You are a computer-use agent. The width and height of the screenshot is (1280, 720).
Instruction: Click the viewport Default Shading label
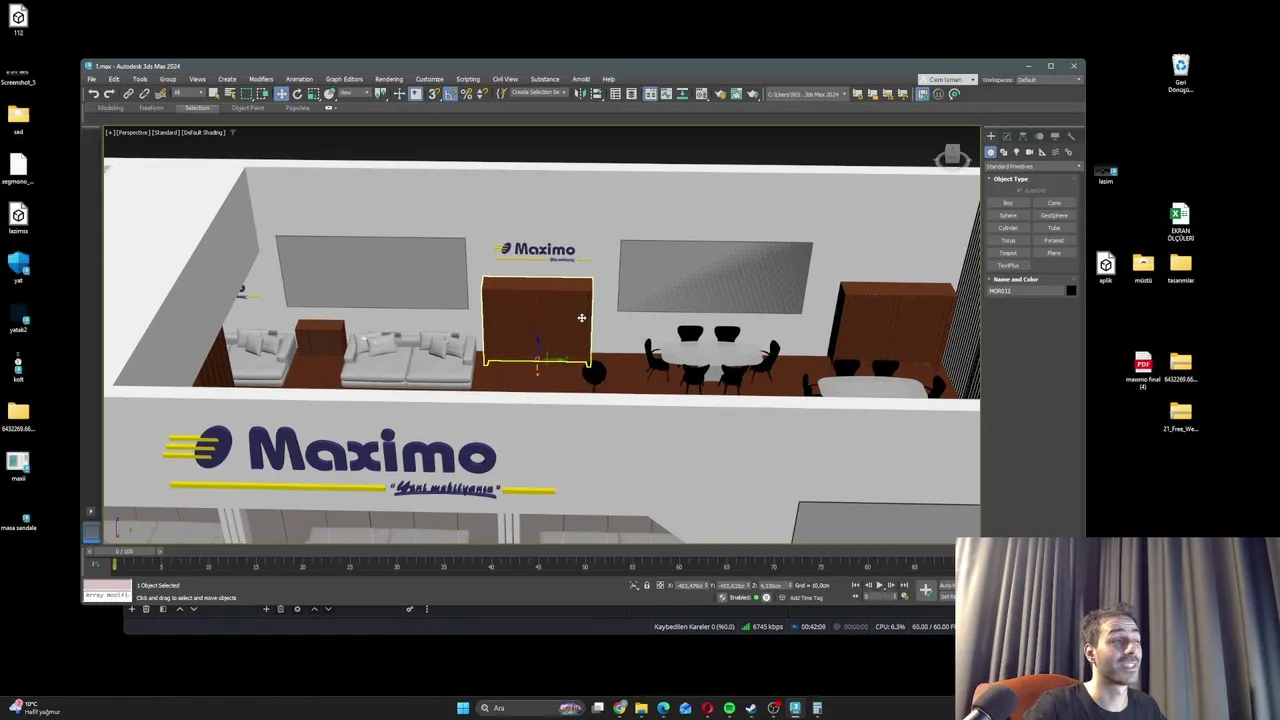pos(203,132)
